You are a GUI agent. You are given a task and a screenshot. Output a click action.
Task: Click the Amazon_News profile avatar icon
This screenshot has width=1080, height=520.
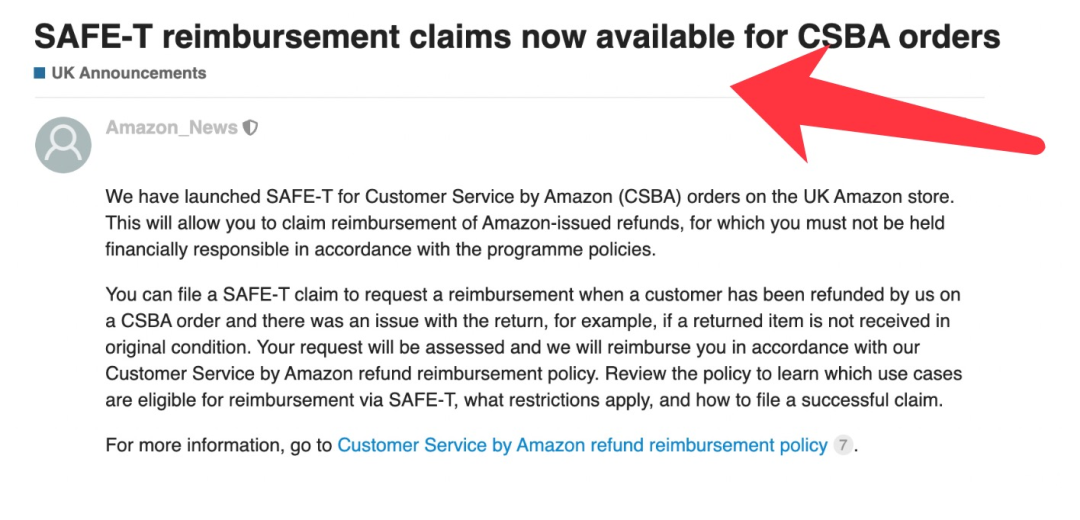[63, 145]
